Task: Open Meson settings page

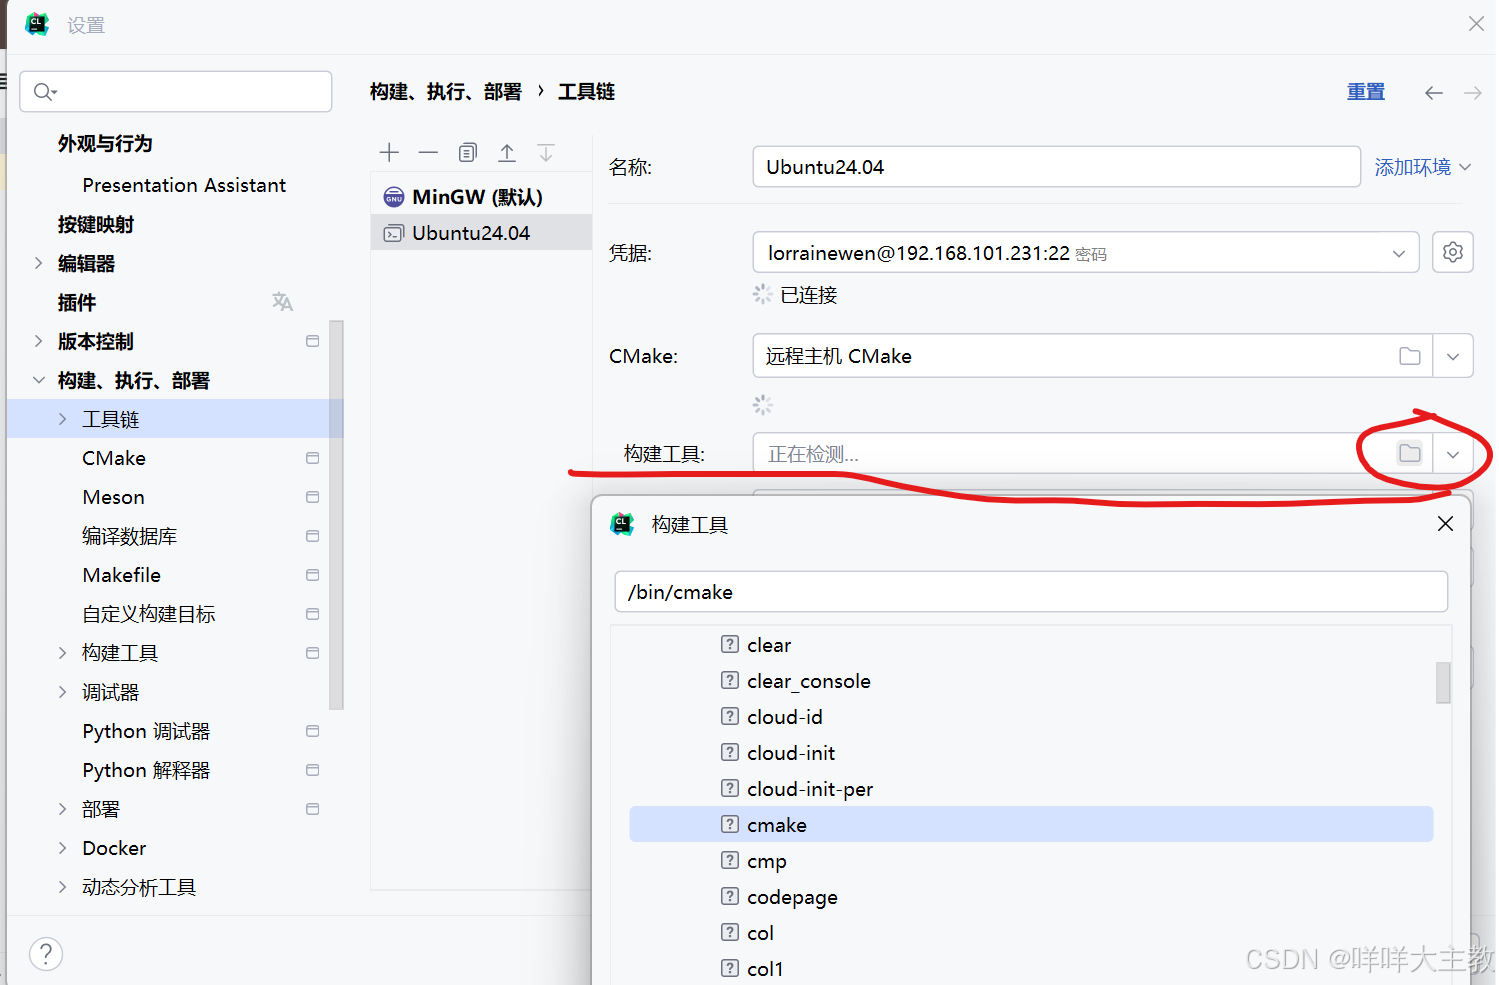Action: click(114, 497)
